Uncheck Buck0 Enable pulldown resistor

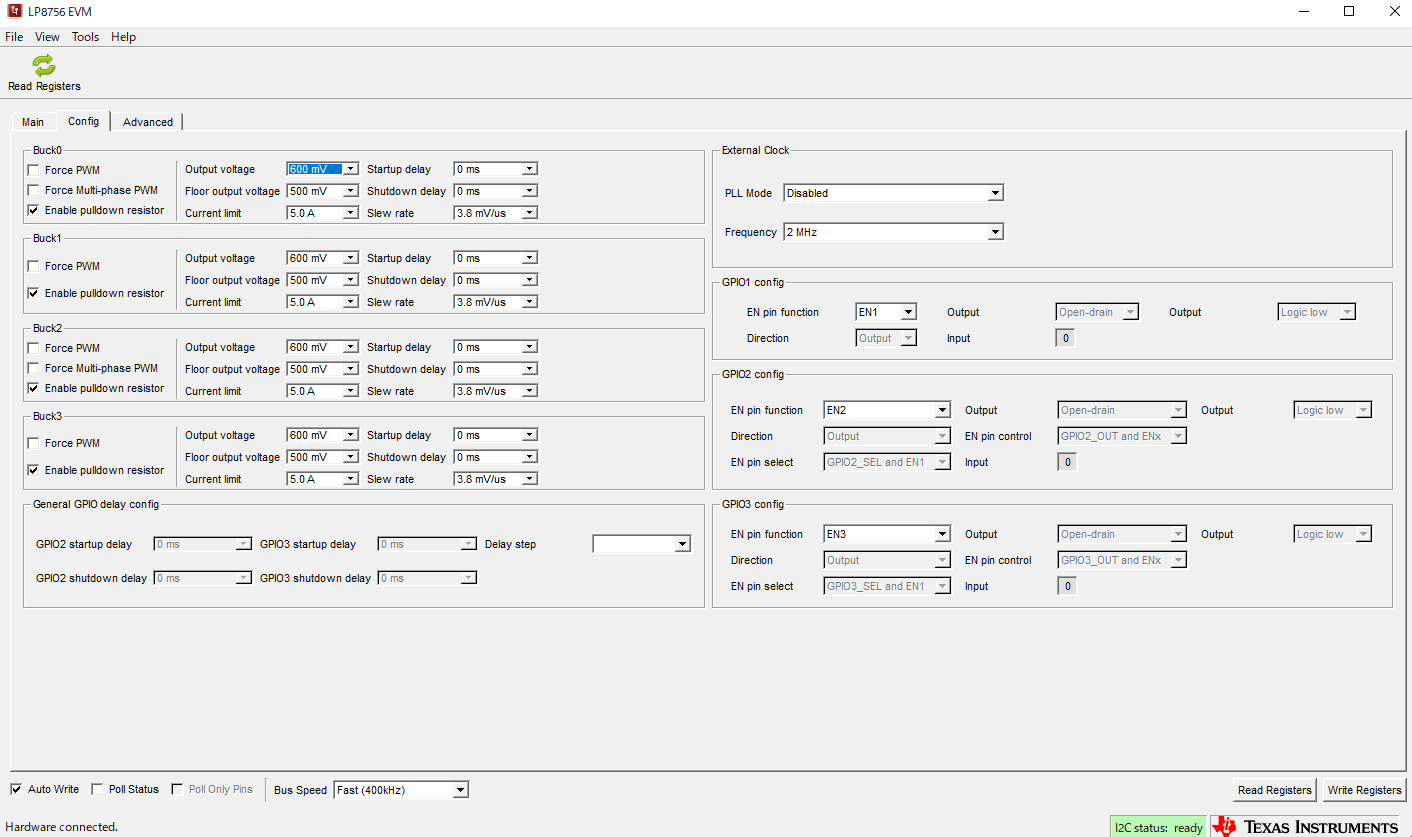click(x=34, y=210)
